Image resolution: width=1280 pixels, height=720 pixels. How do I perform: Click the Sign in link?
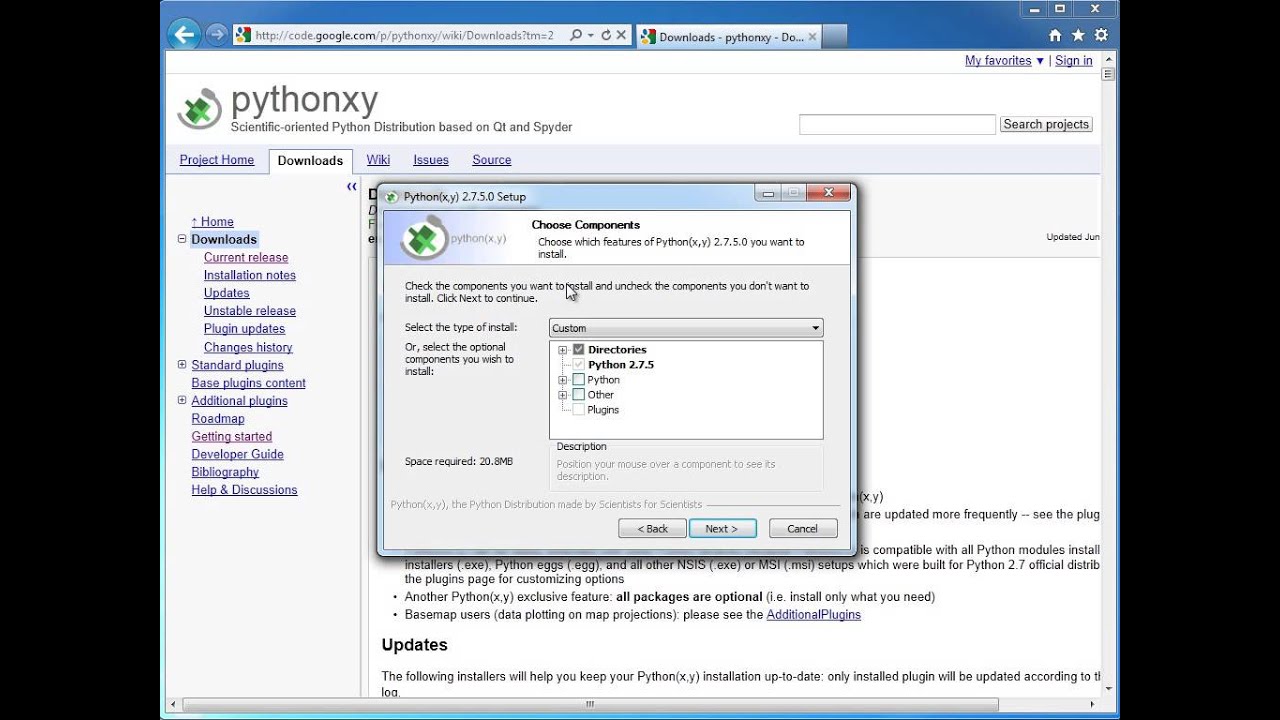(x=1074, y=61)
